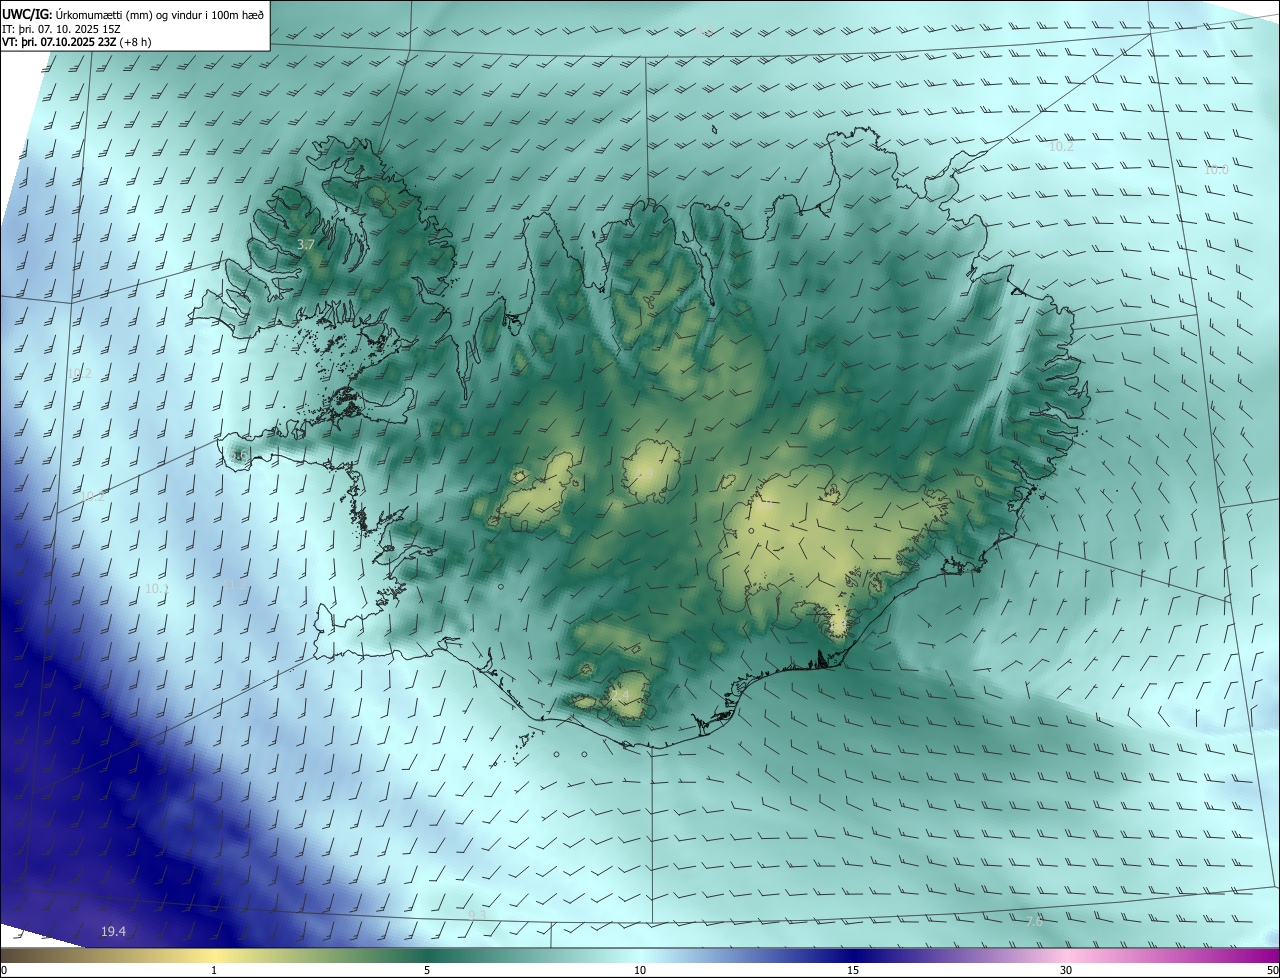Click the colour scale tick labeled 10
1280x978 pixels.
640,970
